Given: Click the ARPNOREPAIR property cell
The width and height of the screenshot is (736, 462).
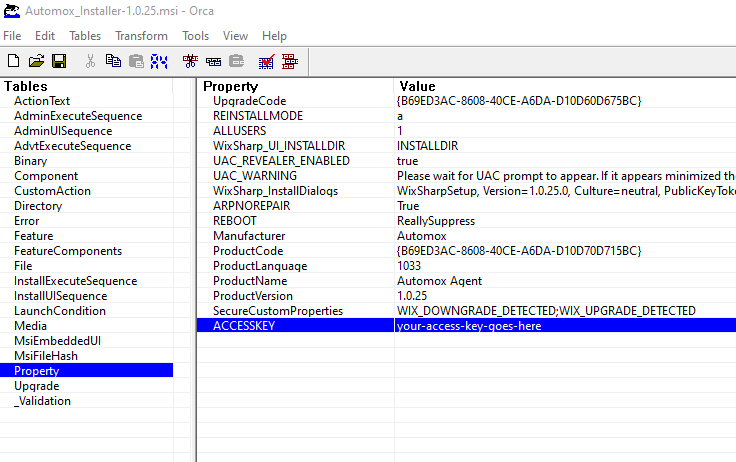Looking at the screenshot, I should (252, 206).
